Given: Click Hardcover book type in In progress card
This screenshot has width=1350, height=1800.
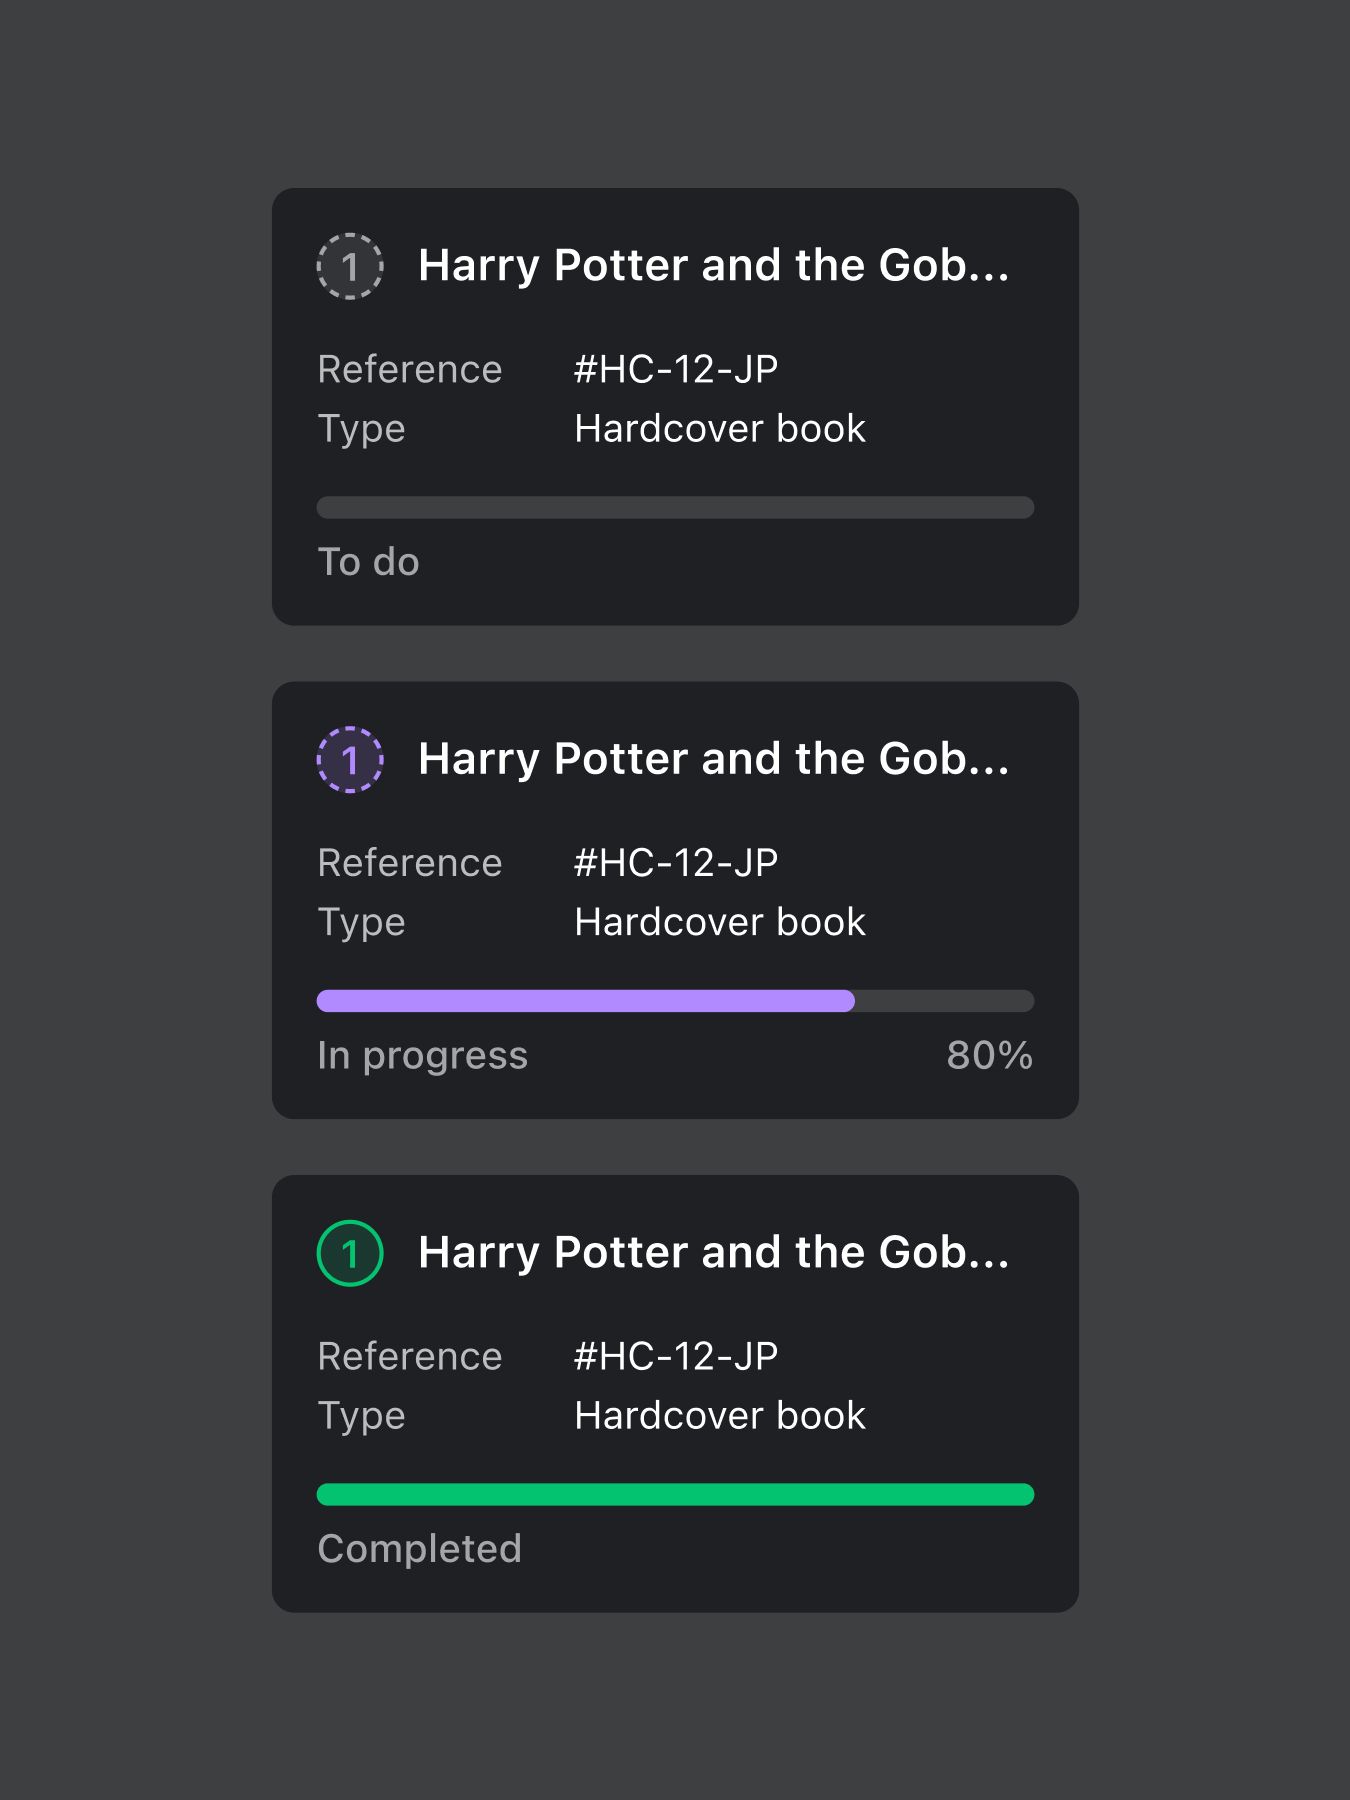Looking at the screenshot, I should (x=720, y=922).
